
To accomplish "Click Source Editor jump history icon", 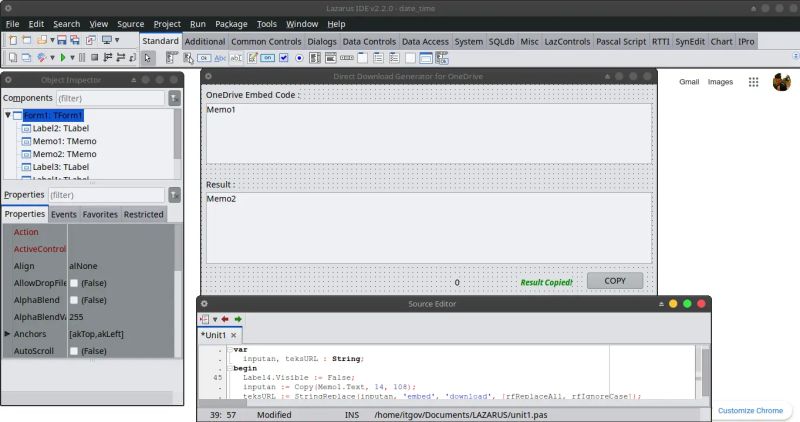I will tap(205, 319).
